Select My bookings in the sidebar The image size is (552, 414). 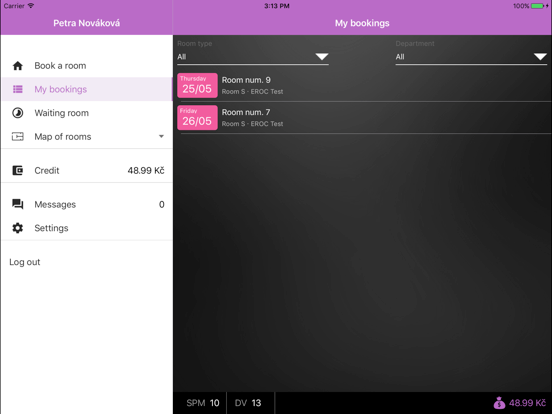coord(87,89)
